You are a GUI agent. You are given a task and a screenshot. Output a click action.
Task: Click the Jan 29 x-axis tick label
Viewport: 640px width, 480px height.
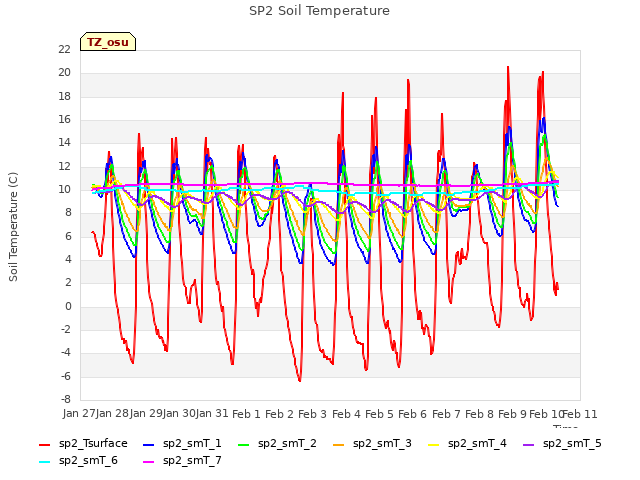tap(146, 414)
